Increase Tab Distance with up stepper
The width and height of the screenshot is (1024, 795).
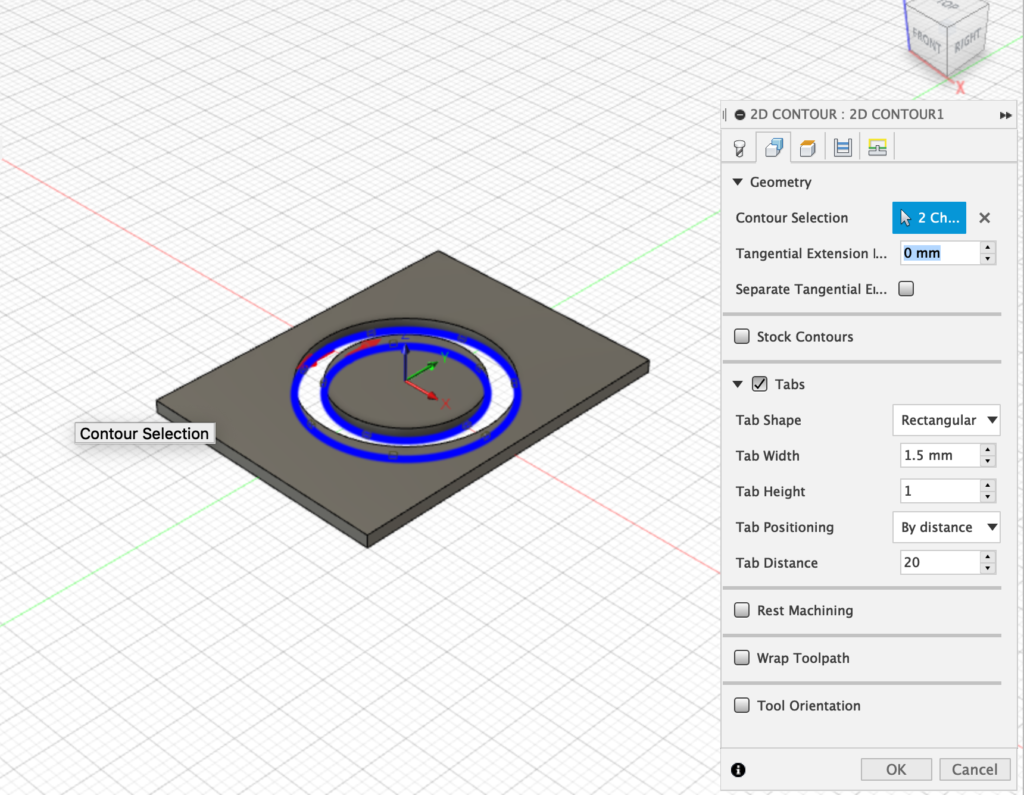tap(988, 557)
